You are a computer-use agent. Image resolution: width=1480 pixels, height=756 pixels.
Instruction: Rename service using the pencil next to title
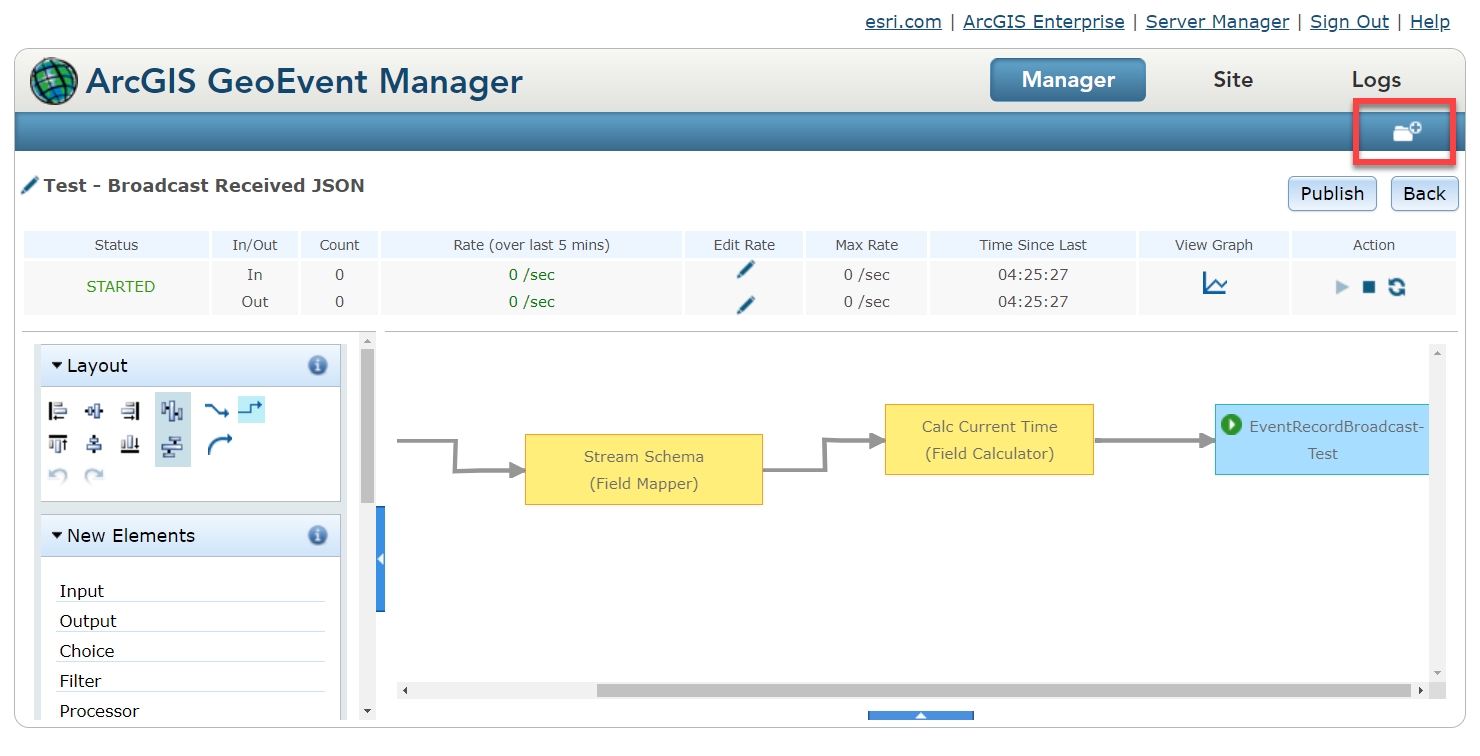pyautogui.click(x=30, y=184)
